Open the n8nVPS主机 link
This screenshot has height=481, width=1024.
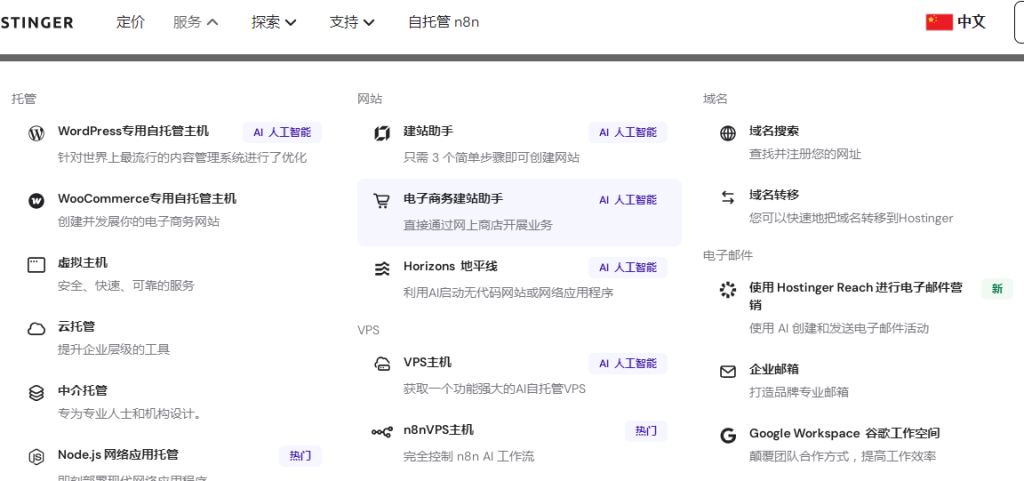pos(438,429)
